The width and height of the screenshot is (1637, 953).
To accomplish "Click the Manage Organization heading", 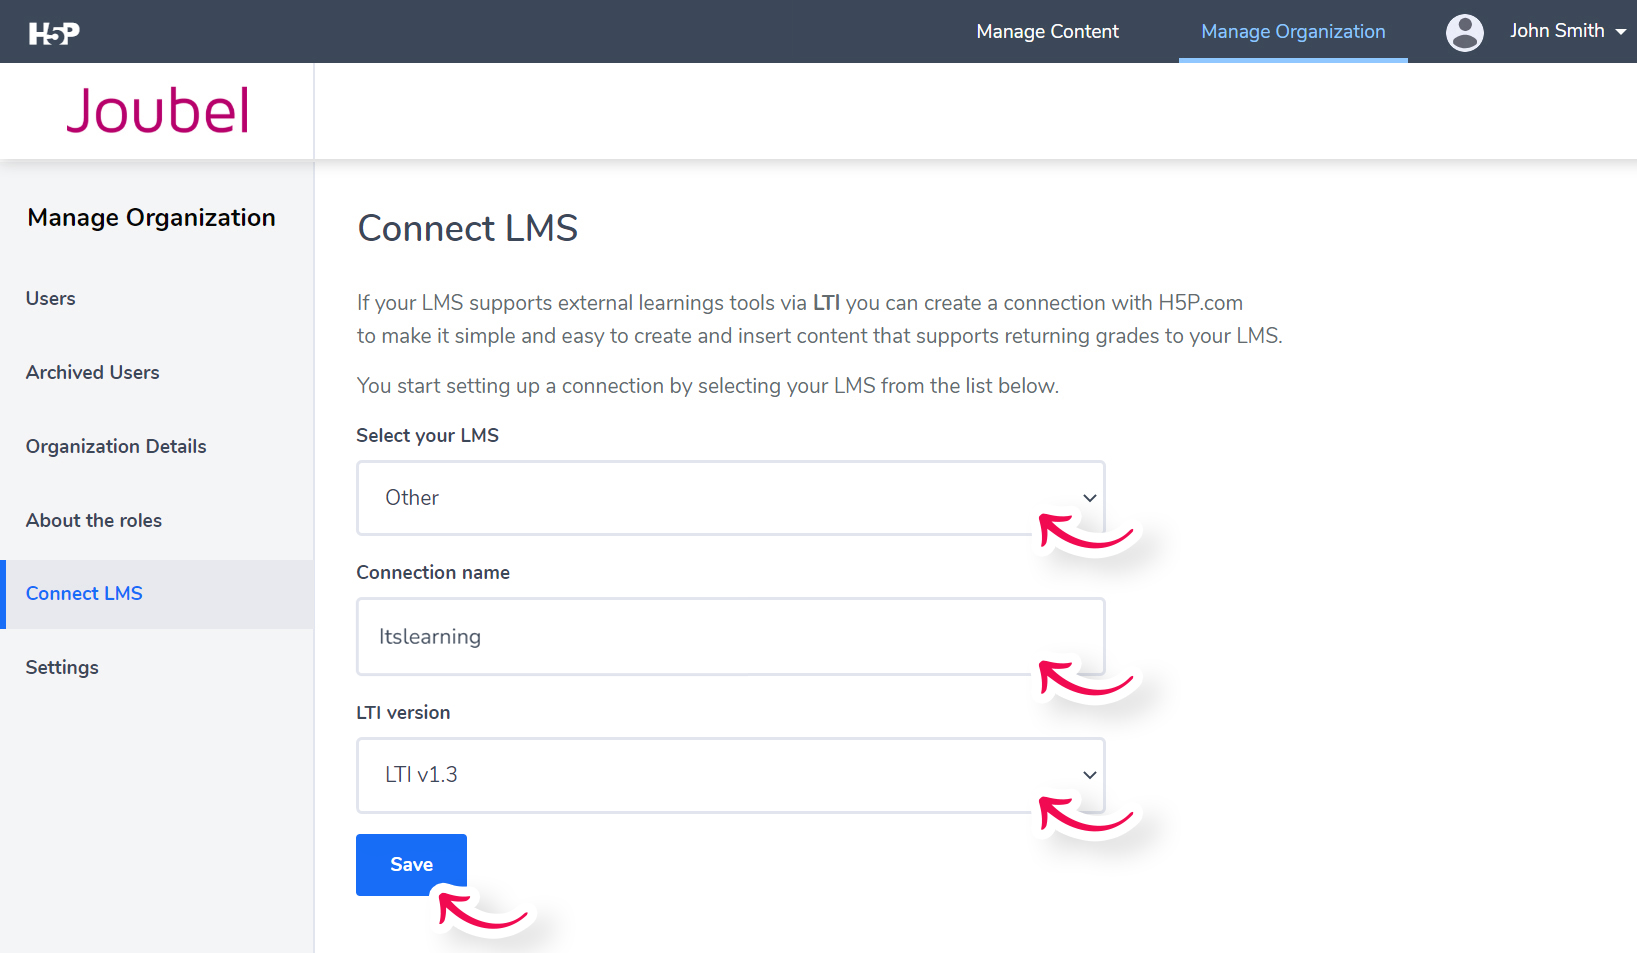I will (x=151, y=217).
